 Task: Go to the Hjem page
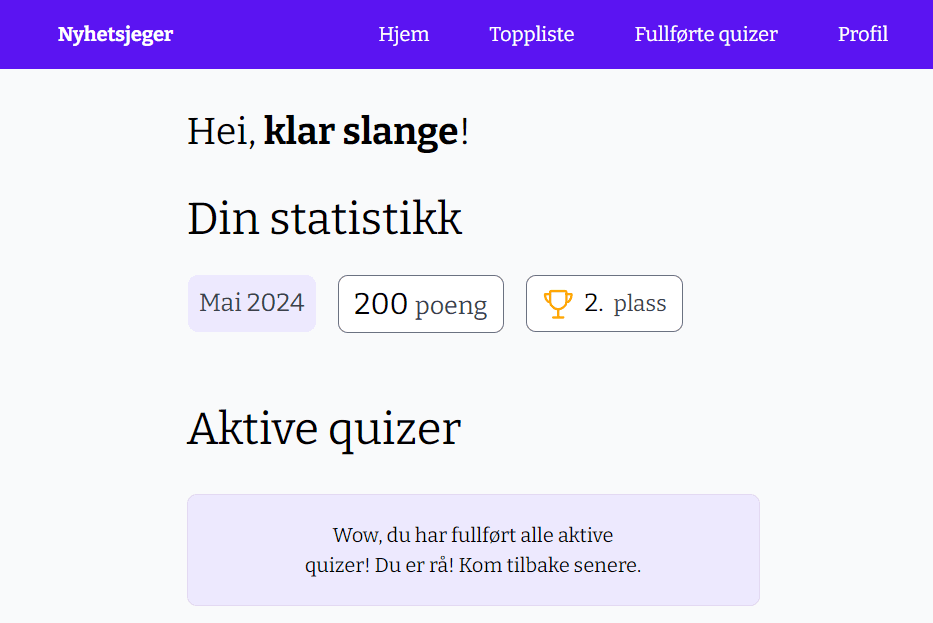pos(404,34)
